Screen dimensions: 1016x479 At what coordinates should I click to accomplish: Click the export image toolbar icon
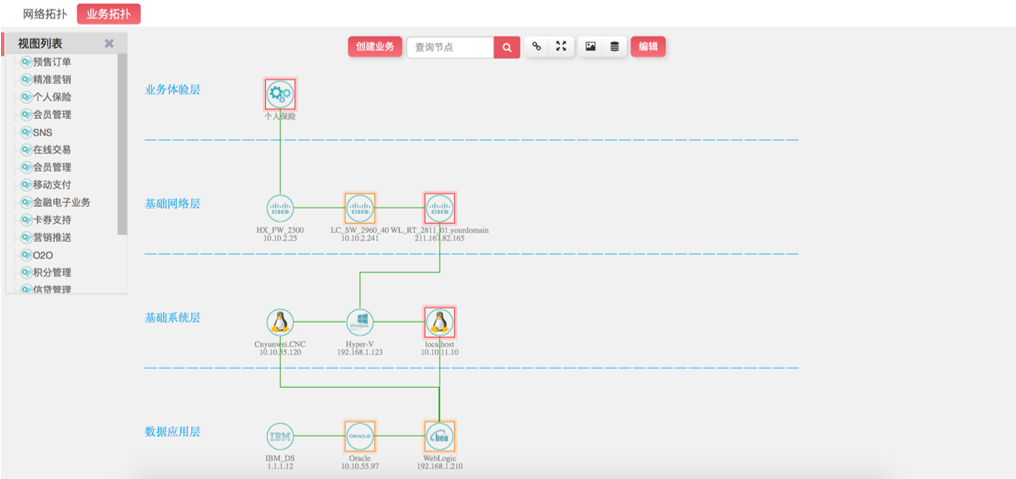[590, 46]
